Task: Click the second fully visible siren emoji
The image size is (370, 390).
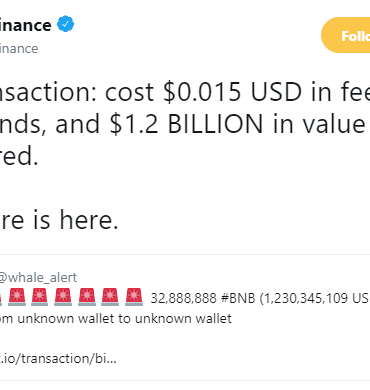Action: coord(40,297)
